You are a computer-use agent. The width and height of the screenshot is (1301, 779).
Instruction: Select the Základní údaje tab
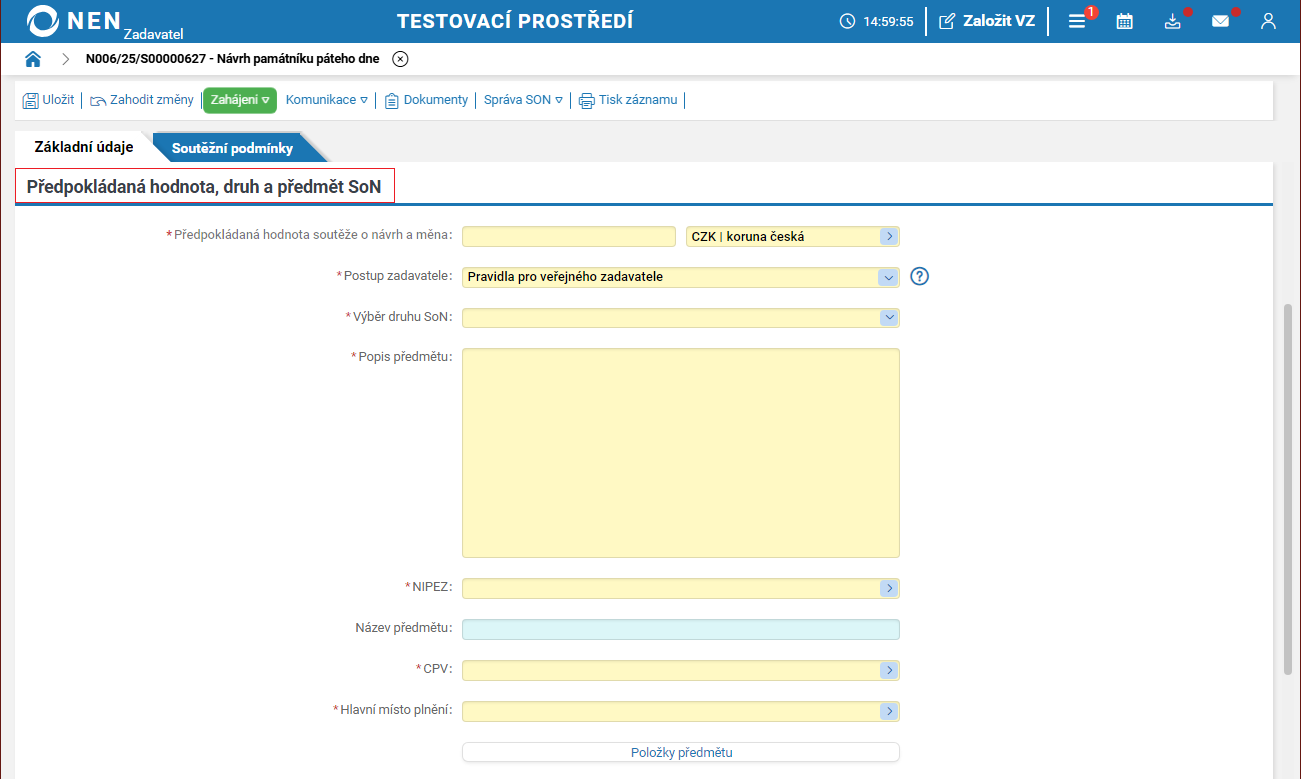pyautogui.click(x=84, y=147)
